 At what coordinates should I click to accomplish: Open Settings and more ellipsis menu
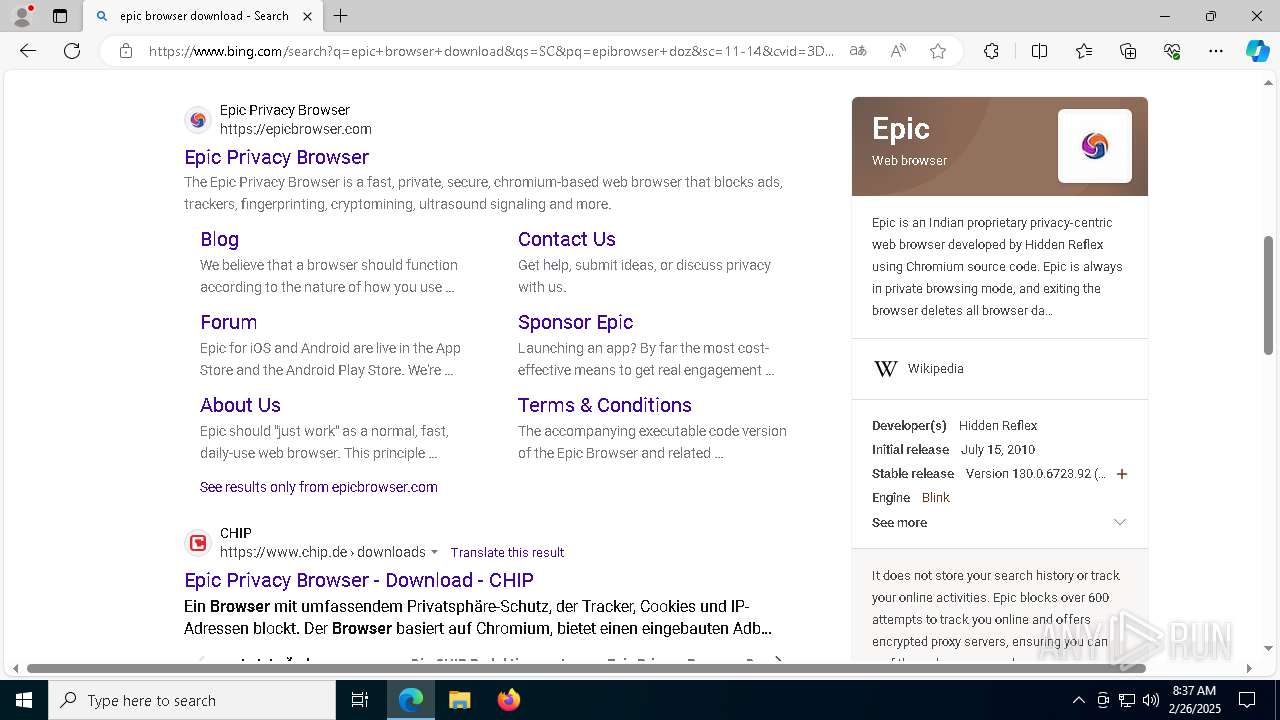click(x=1216, y=51)
